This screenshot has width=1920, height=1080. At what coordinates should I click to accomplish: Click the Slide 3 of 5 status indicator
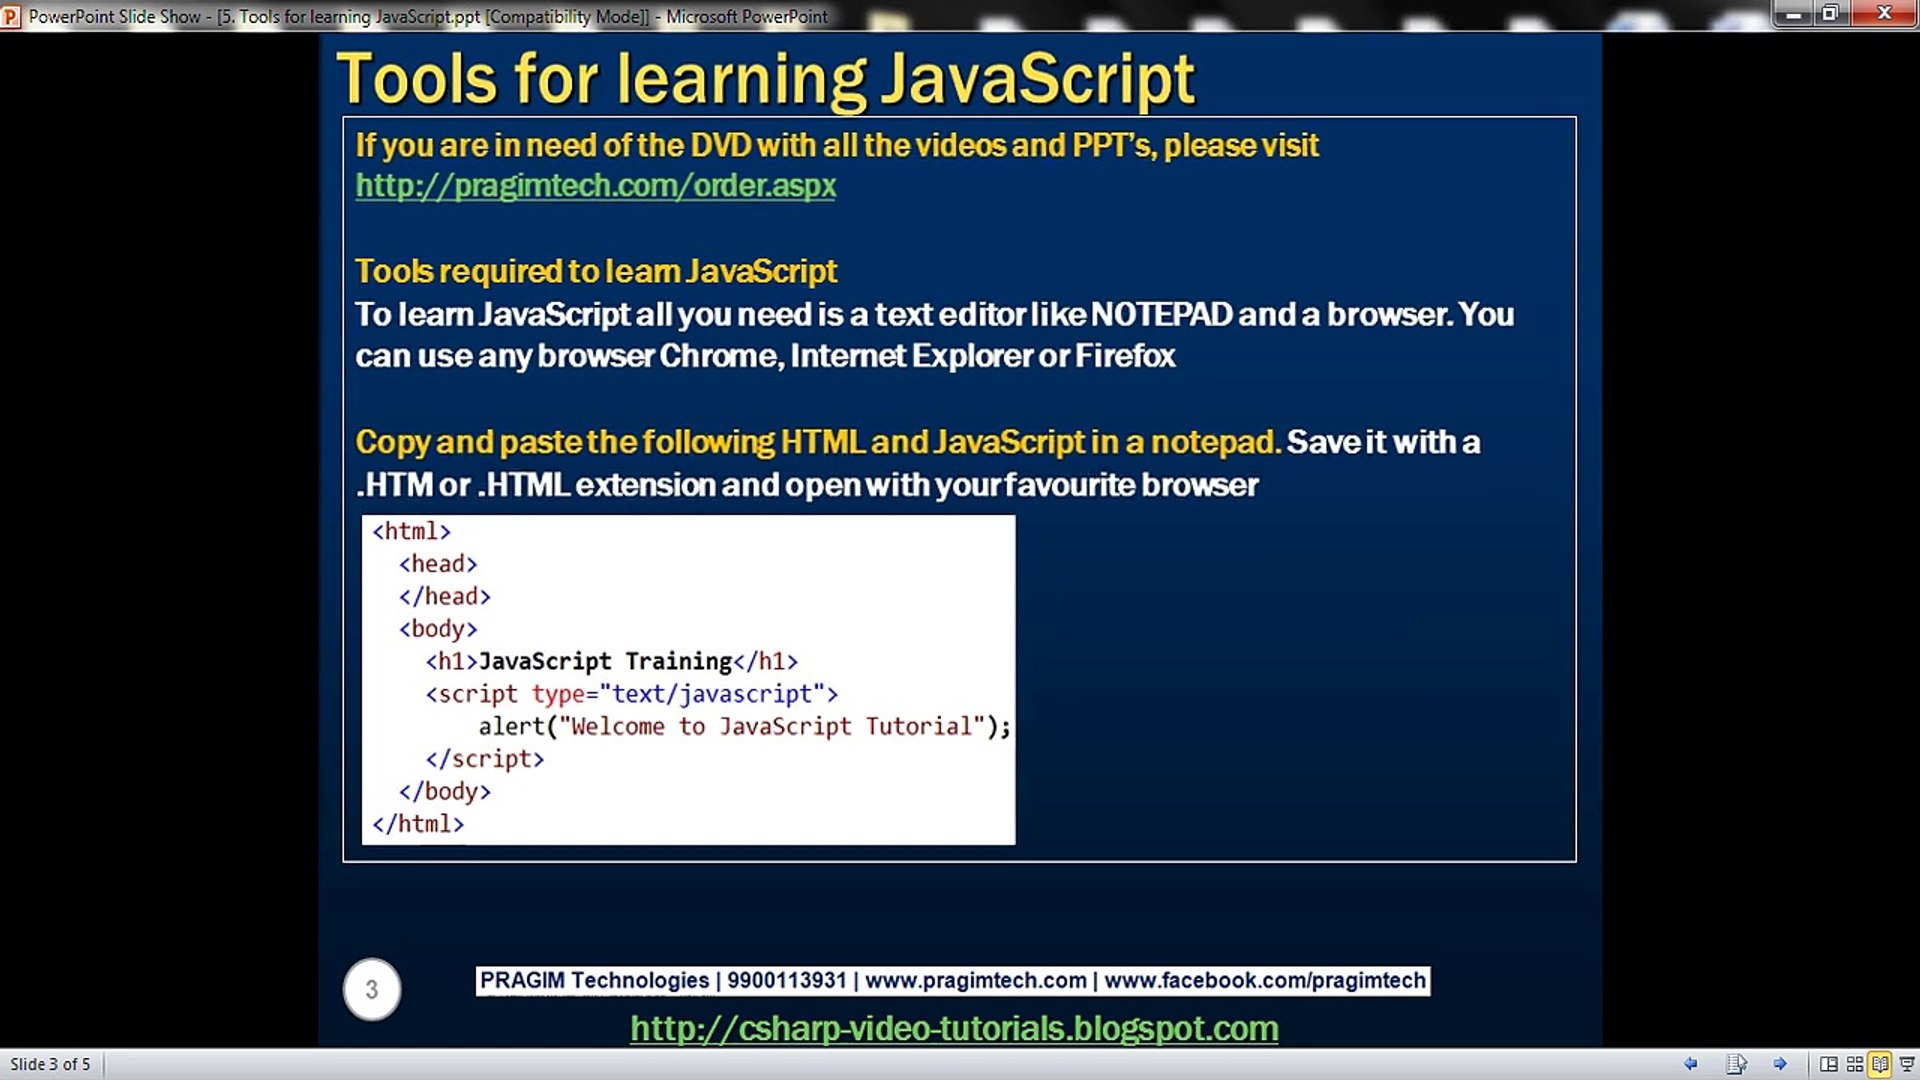point(50,1064)
